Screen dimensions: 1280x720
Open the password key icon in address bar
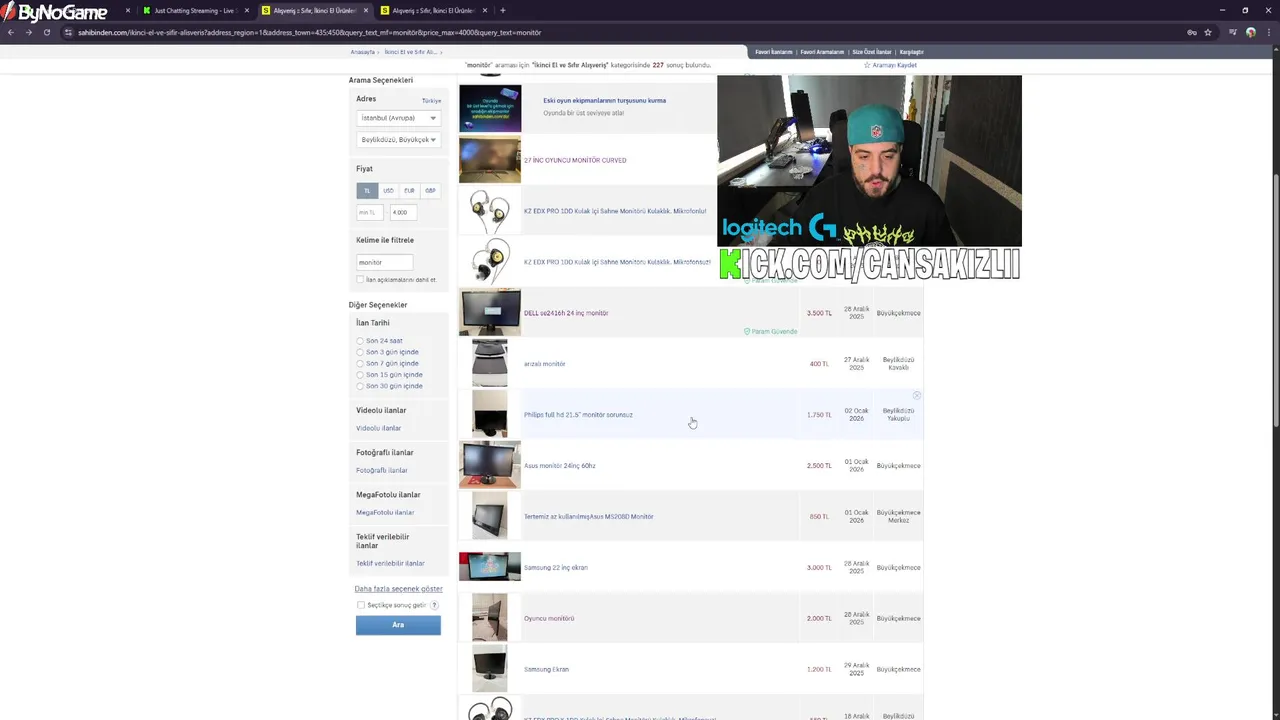click(1192, 32)
